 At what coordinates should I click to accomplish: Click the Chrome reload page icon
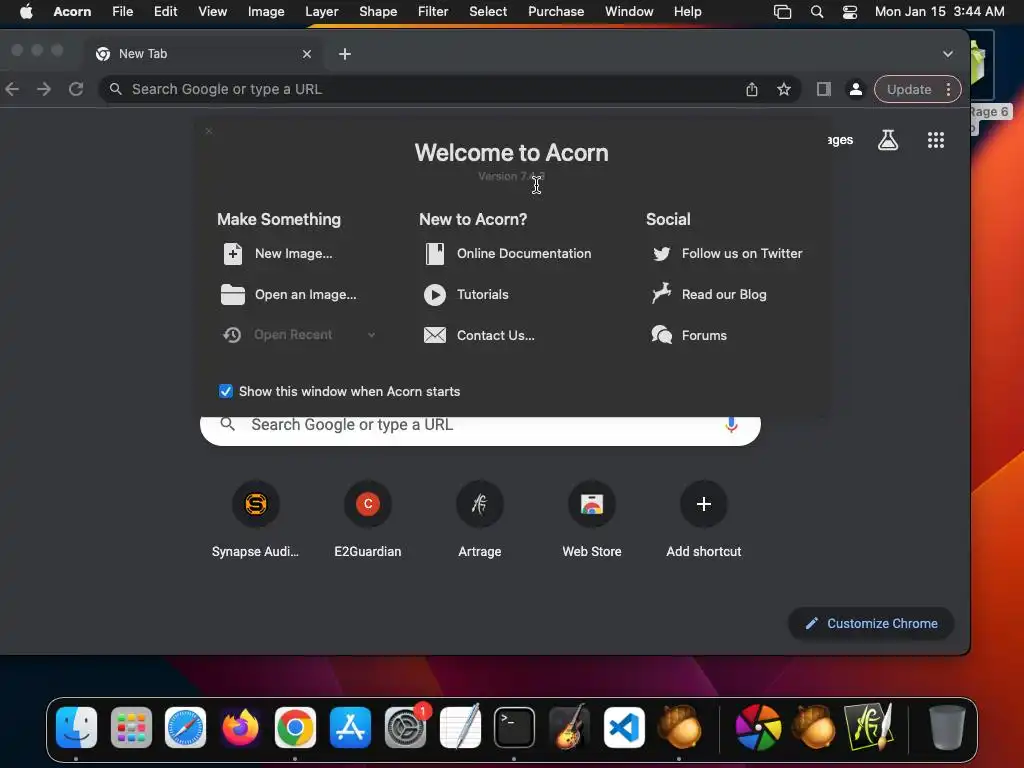pyautogui.click(x=76, y=89)
